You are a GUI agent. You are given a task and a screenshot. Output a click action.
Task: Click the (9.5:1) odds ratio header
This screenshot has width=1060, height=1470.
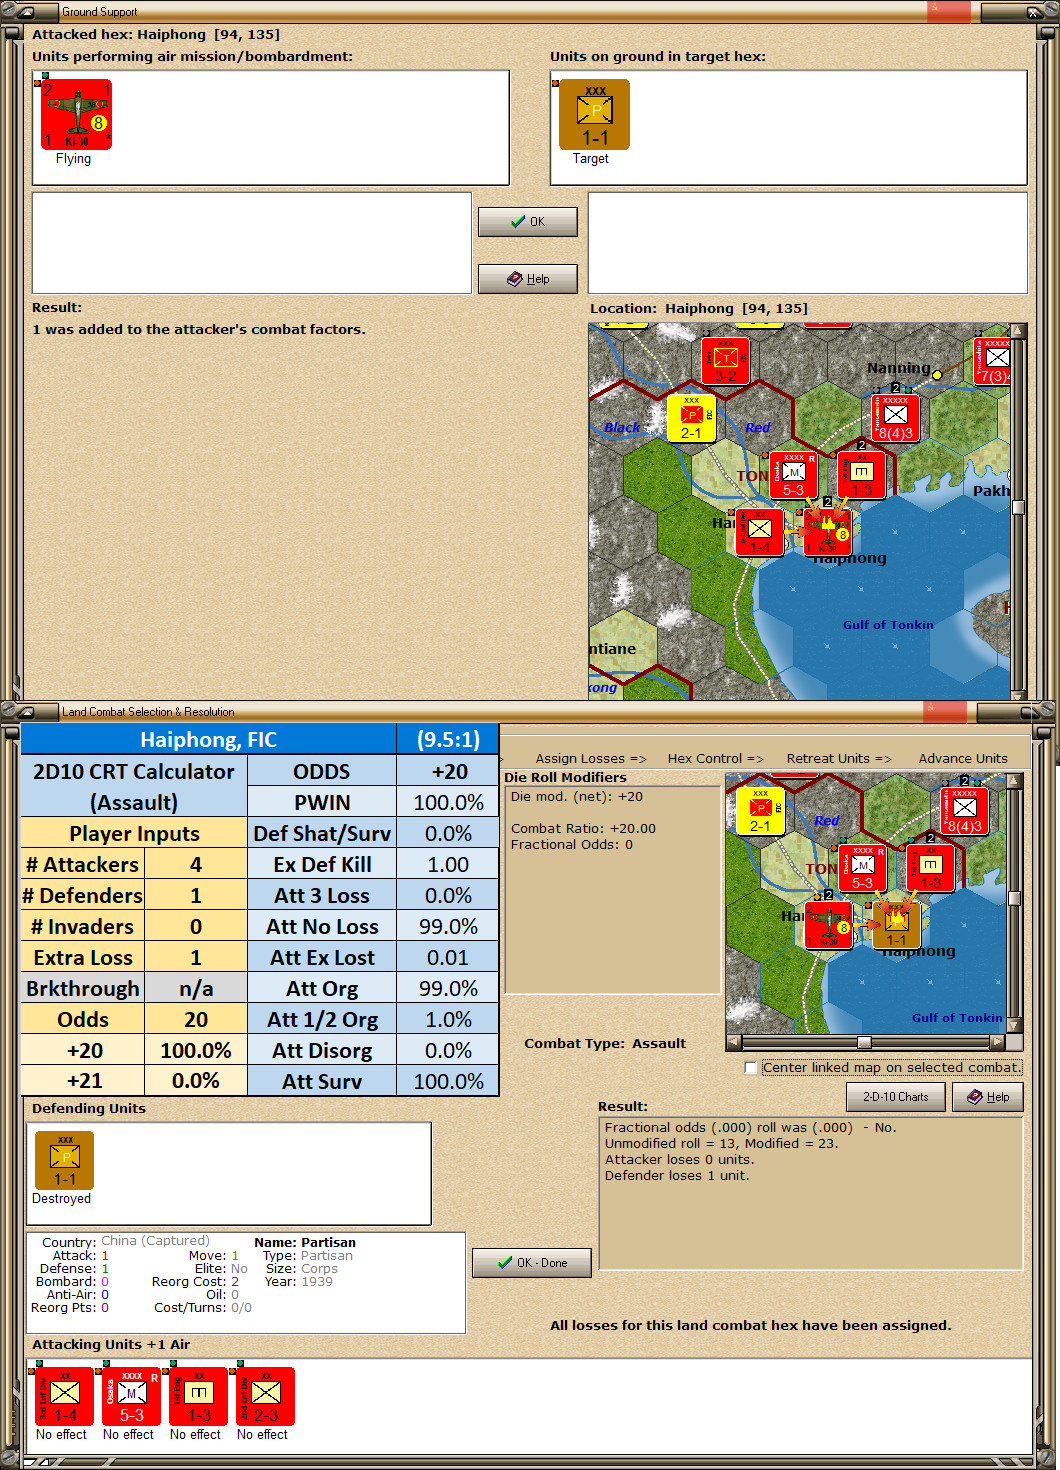coord(449,739)
